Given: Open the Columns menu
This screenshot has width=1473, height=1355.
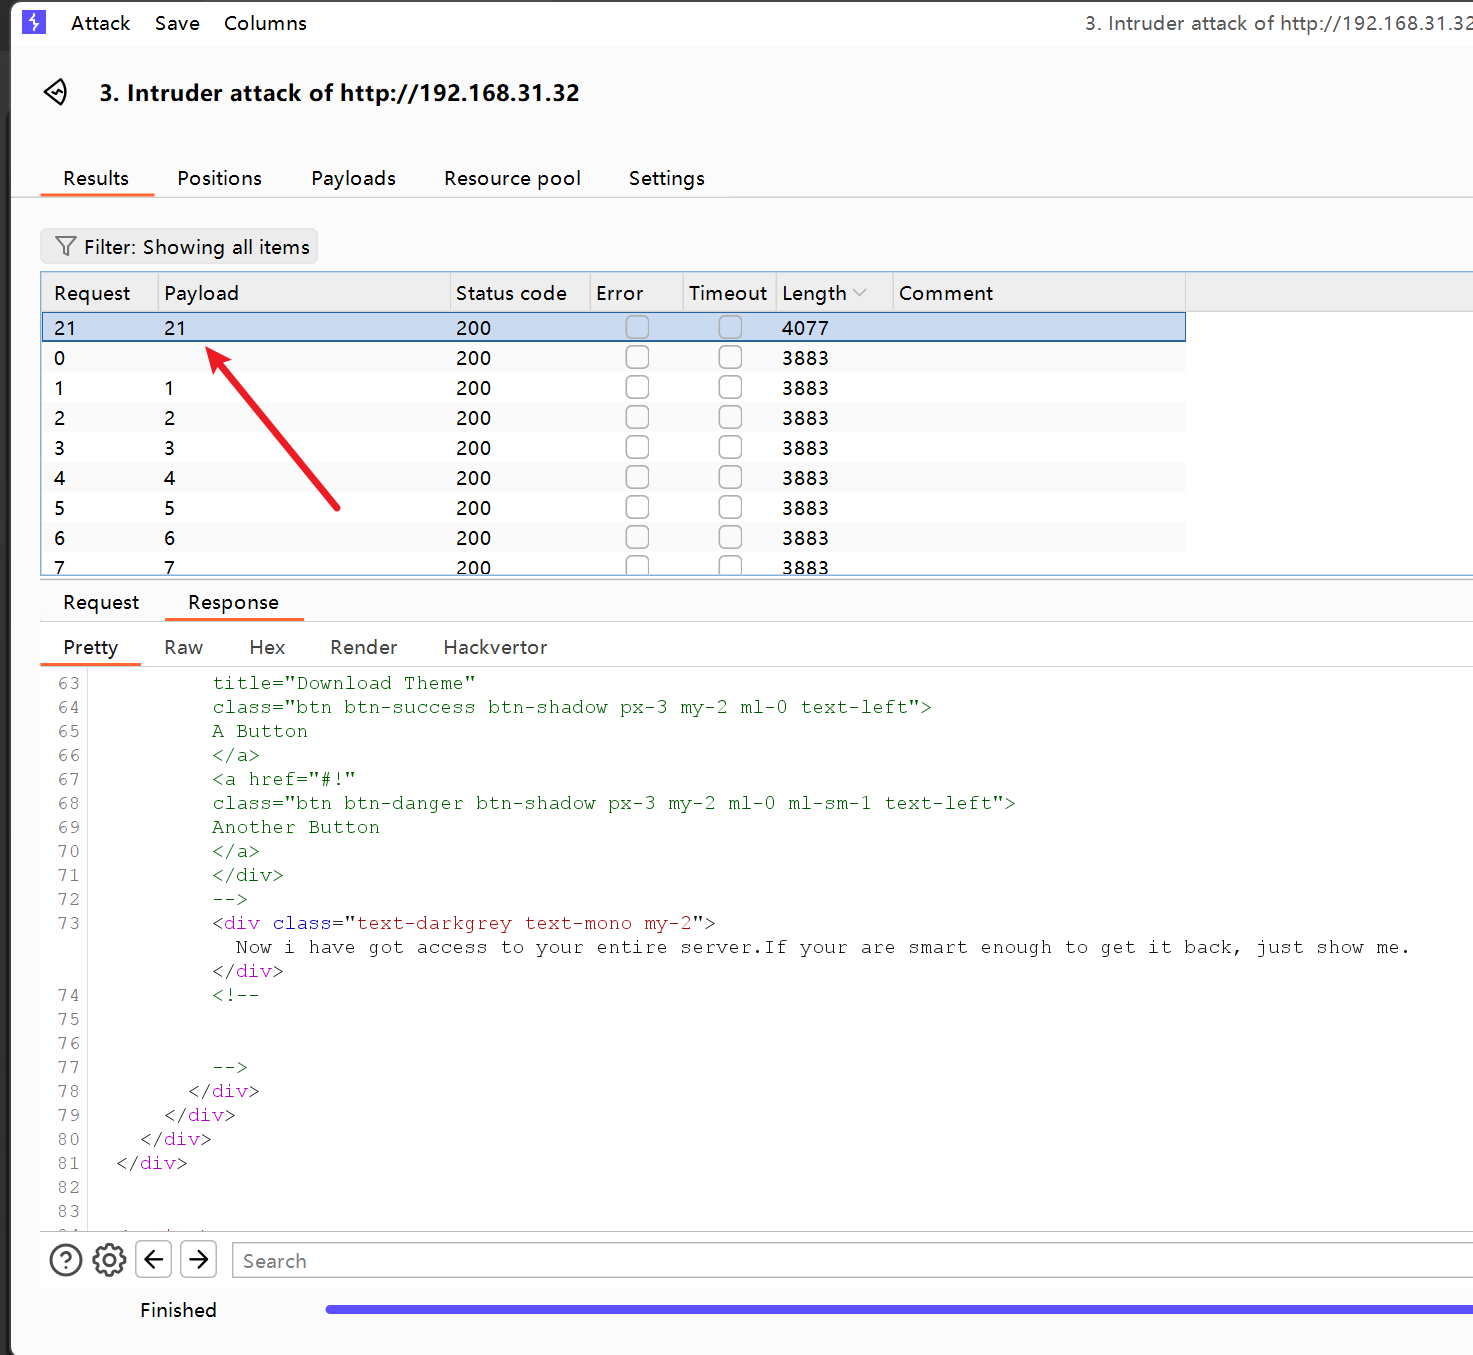Looking at the screenshot, I should (265, 23).
